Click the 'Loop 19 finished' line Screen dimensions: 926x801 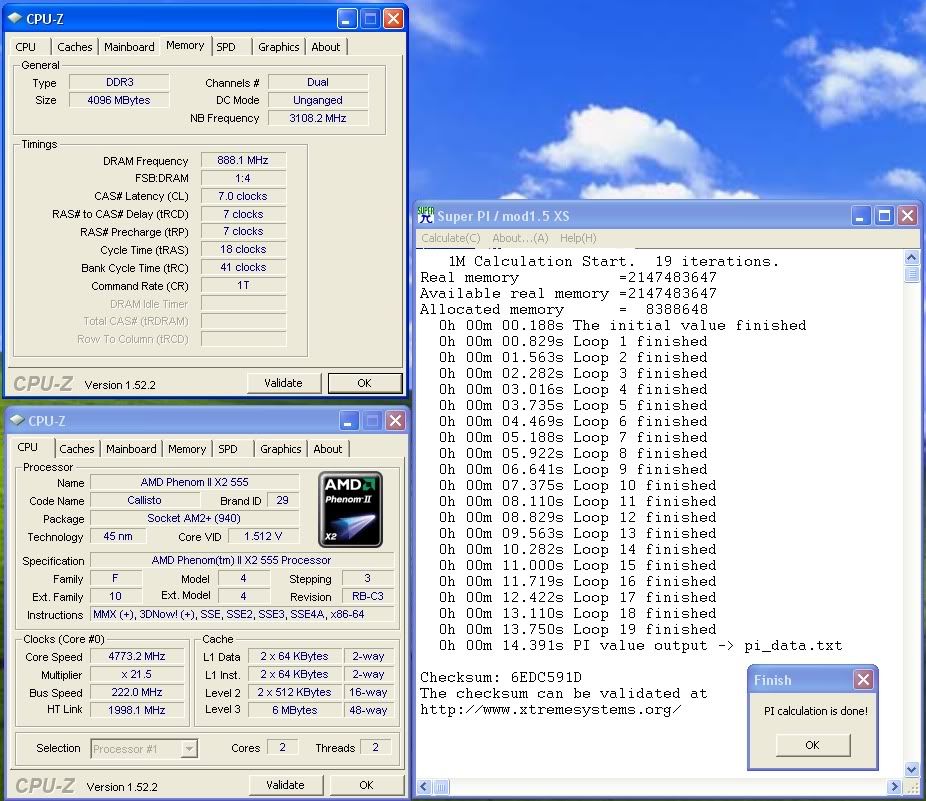(x=577, y=629)
